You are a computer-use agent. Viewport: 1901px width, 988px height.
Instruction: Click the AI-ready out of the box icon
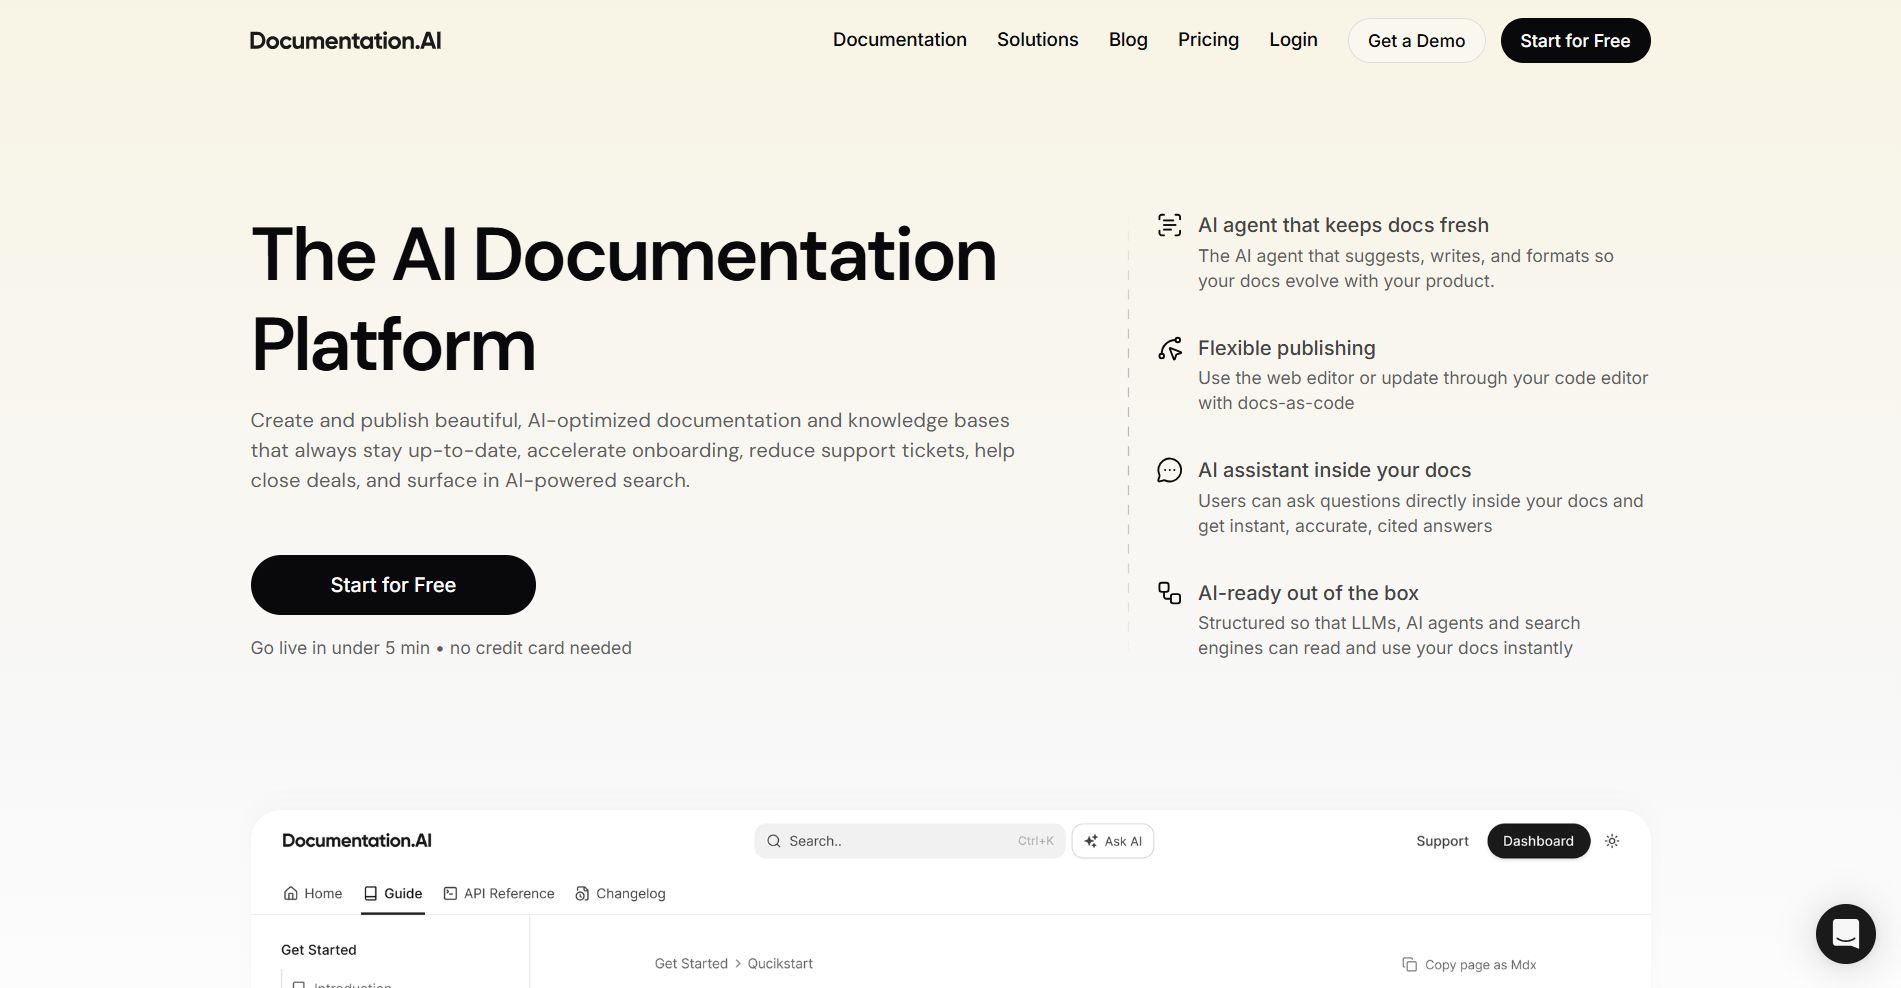pyautogui.click(x=1169, y=593)
